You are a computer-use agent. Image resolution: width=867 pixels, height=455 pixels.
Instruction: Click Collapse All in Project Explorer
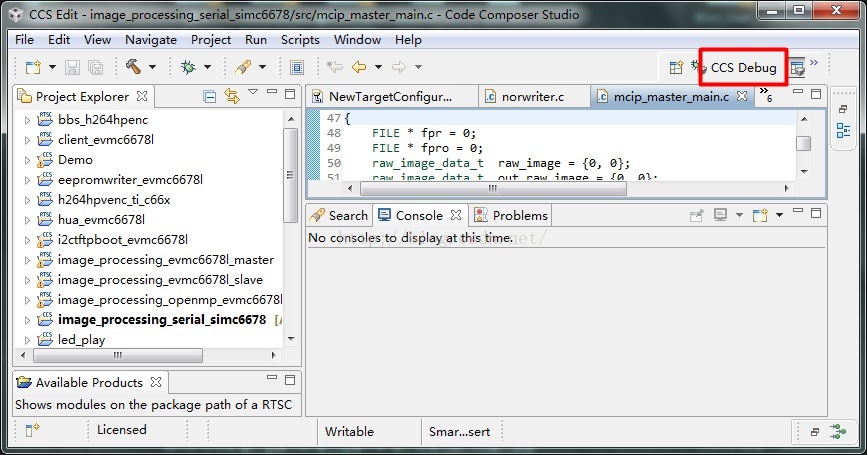tap(210, 97)
